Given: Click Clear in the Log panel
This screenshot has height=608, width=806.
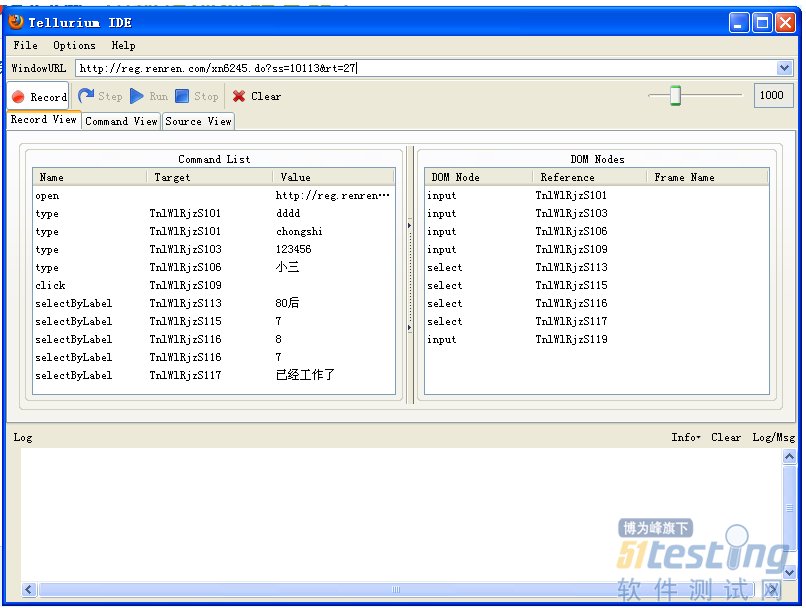Looking at the screenshot, I should tap(726, 437).
